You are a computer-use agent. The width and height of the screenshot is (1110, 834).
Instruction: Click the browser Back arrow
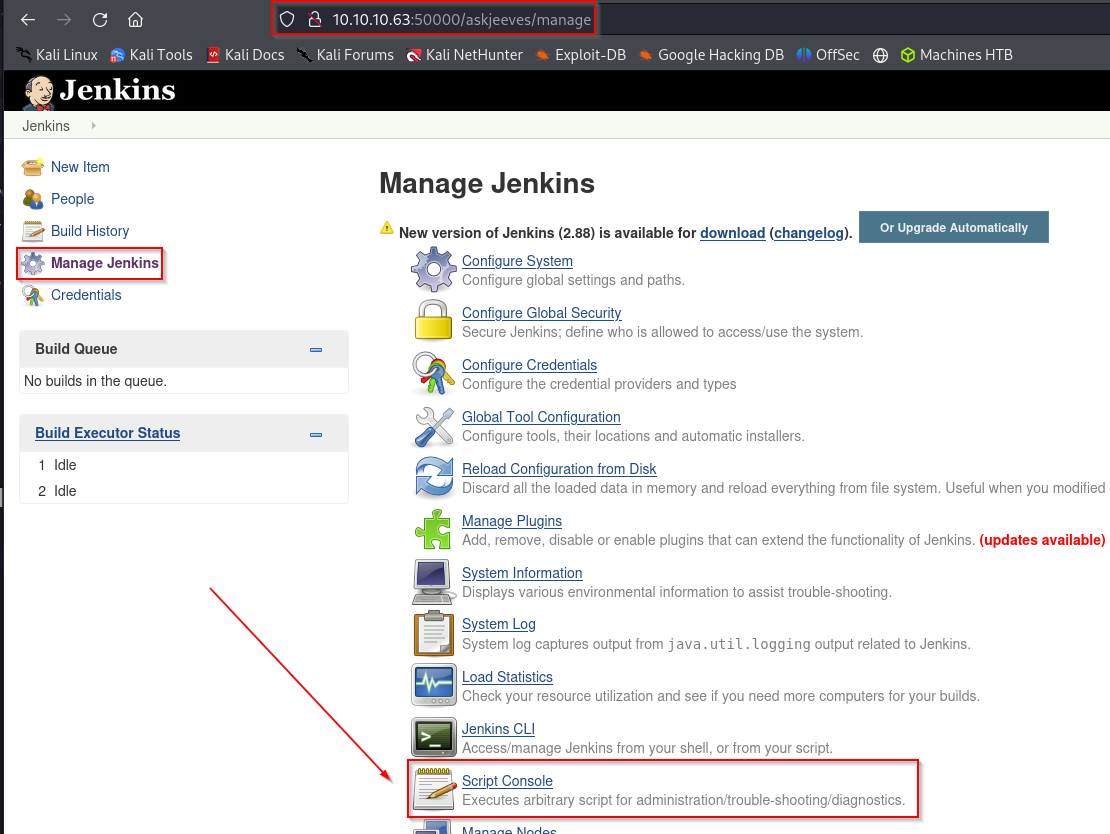pyautogui.click(x=28, y=20)
